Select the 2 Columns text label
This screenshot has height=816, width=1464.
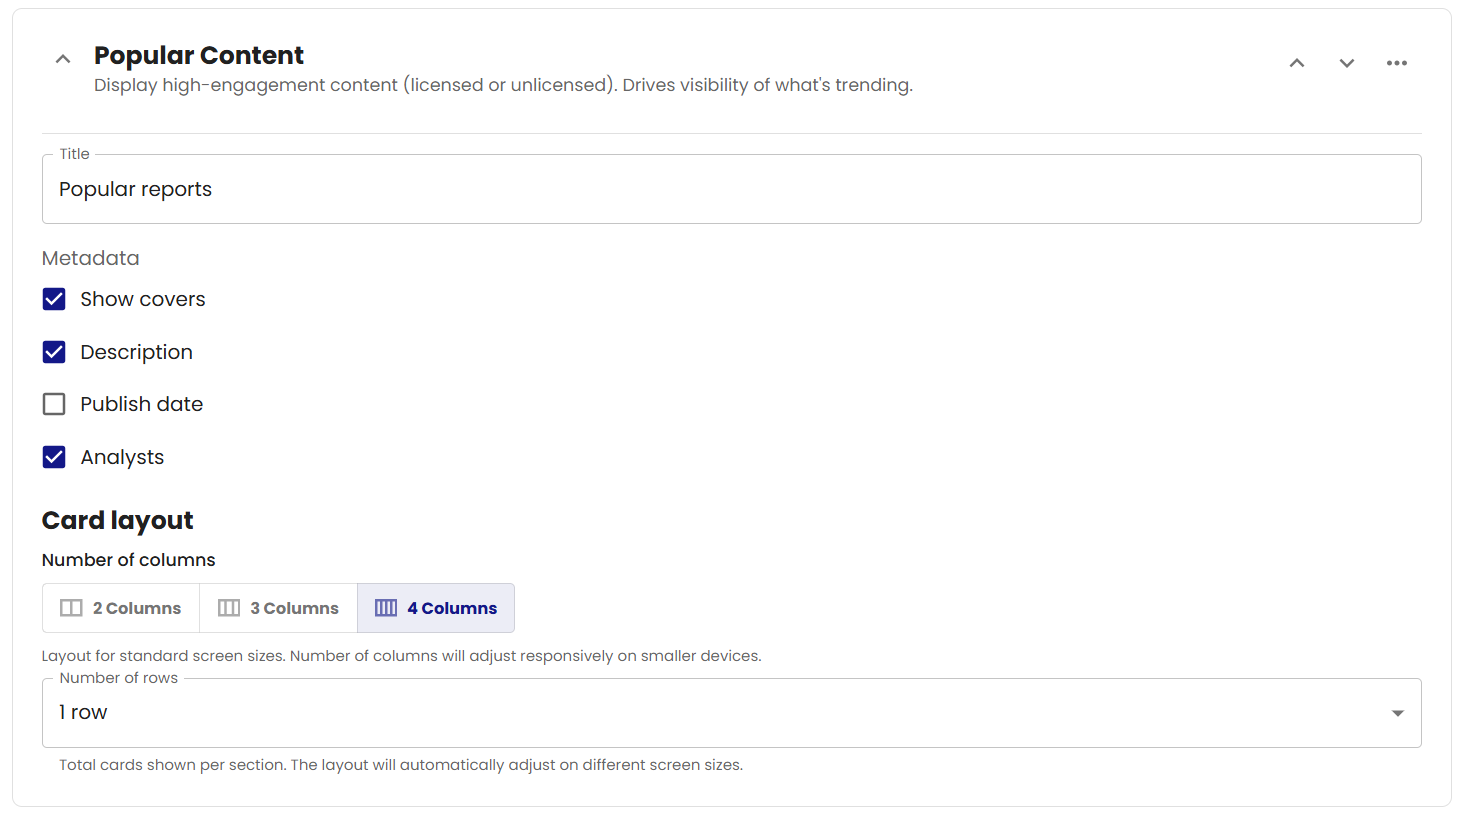tap(137, 608)
